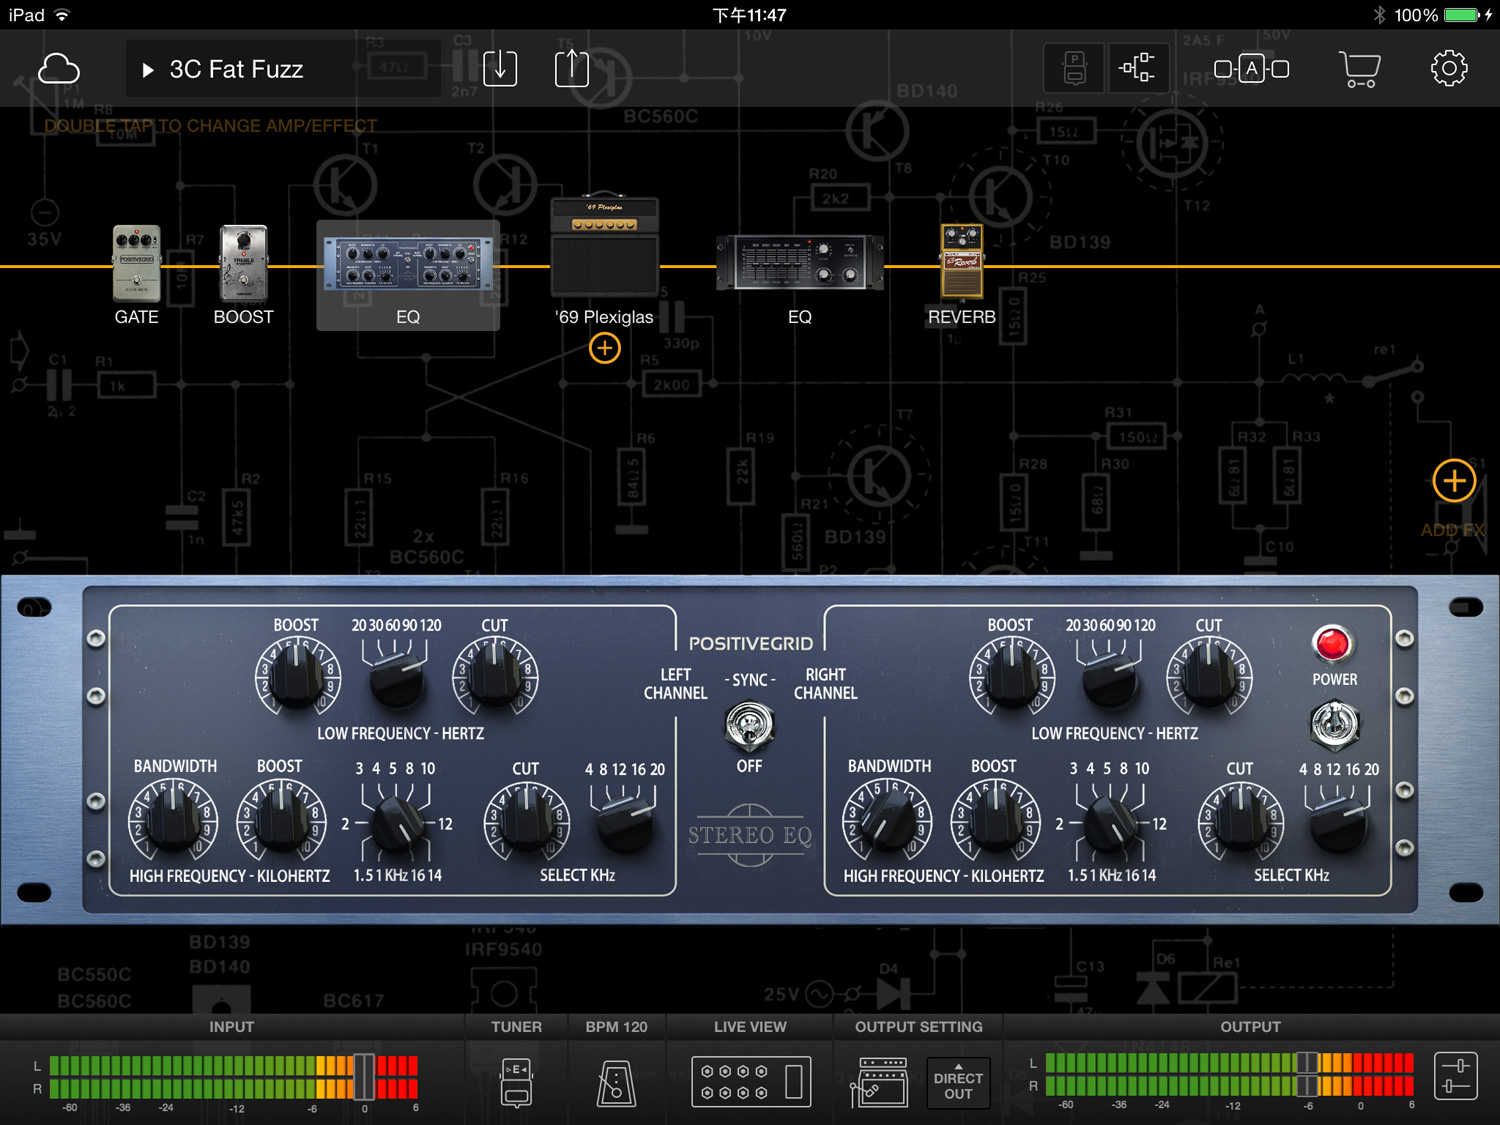Click the red POWER indicator light

coord(1332,644)
